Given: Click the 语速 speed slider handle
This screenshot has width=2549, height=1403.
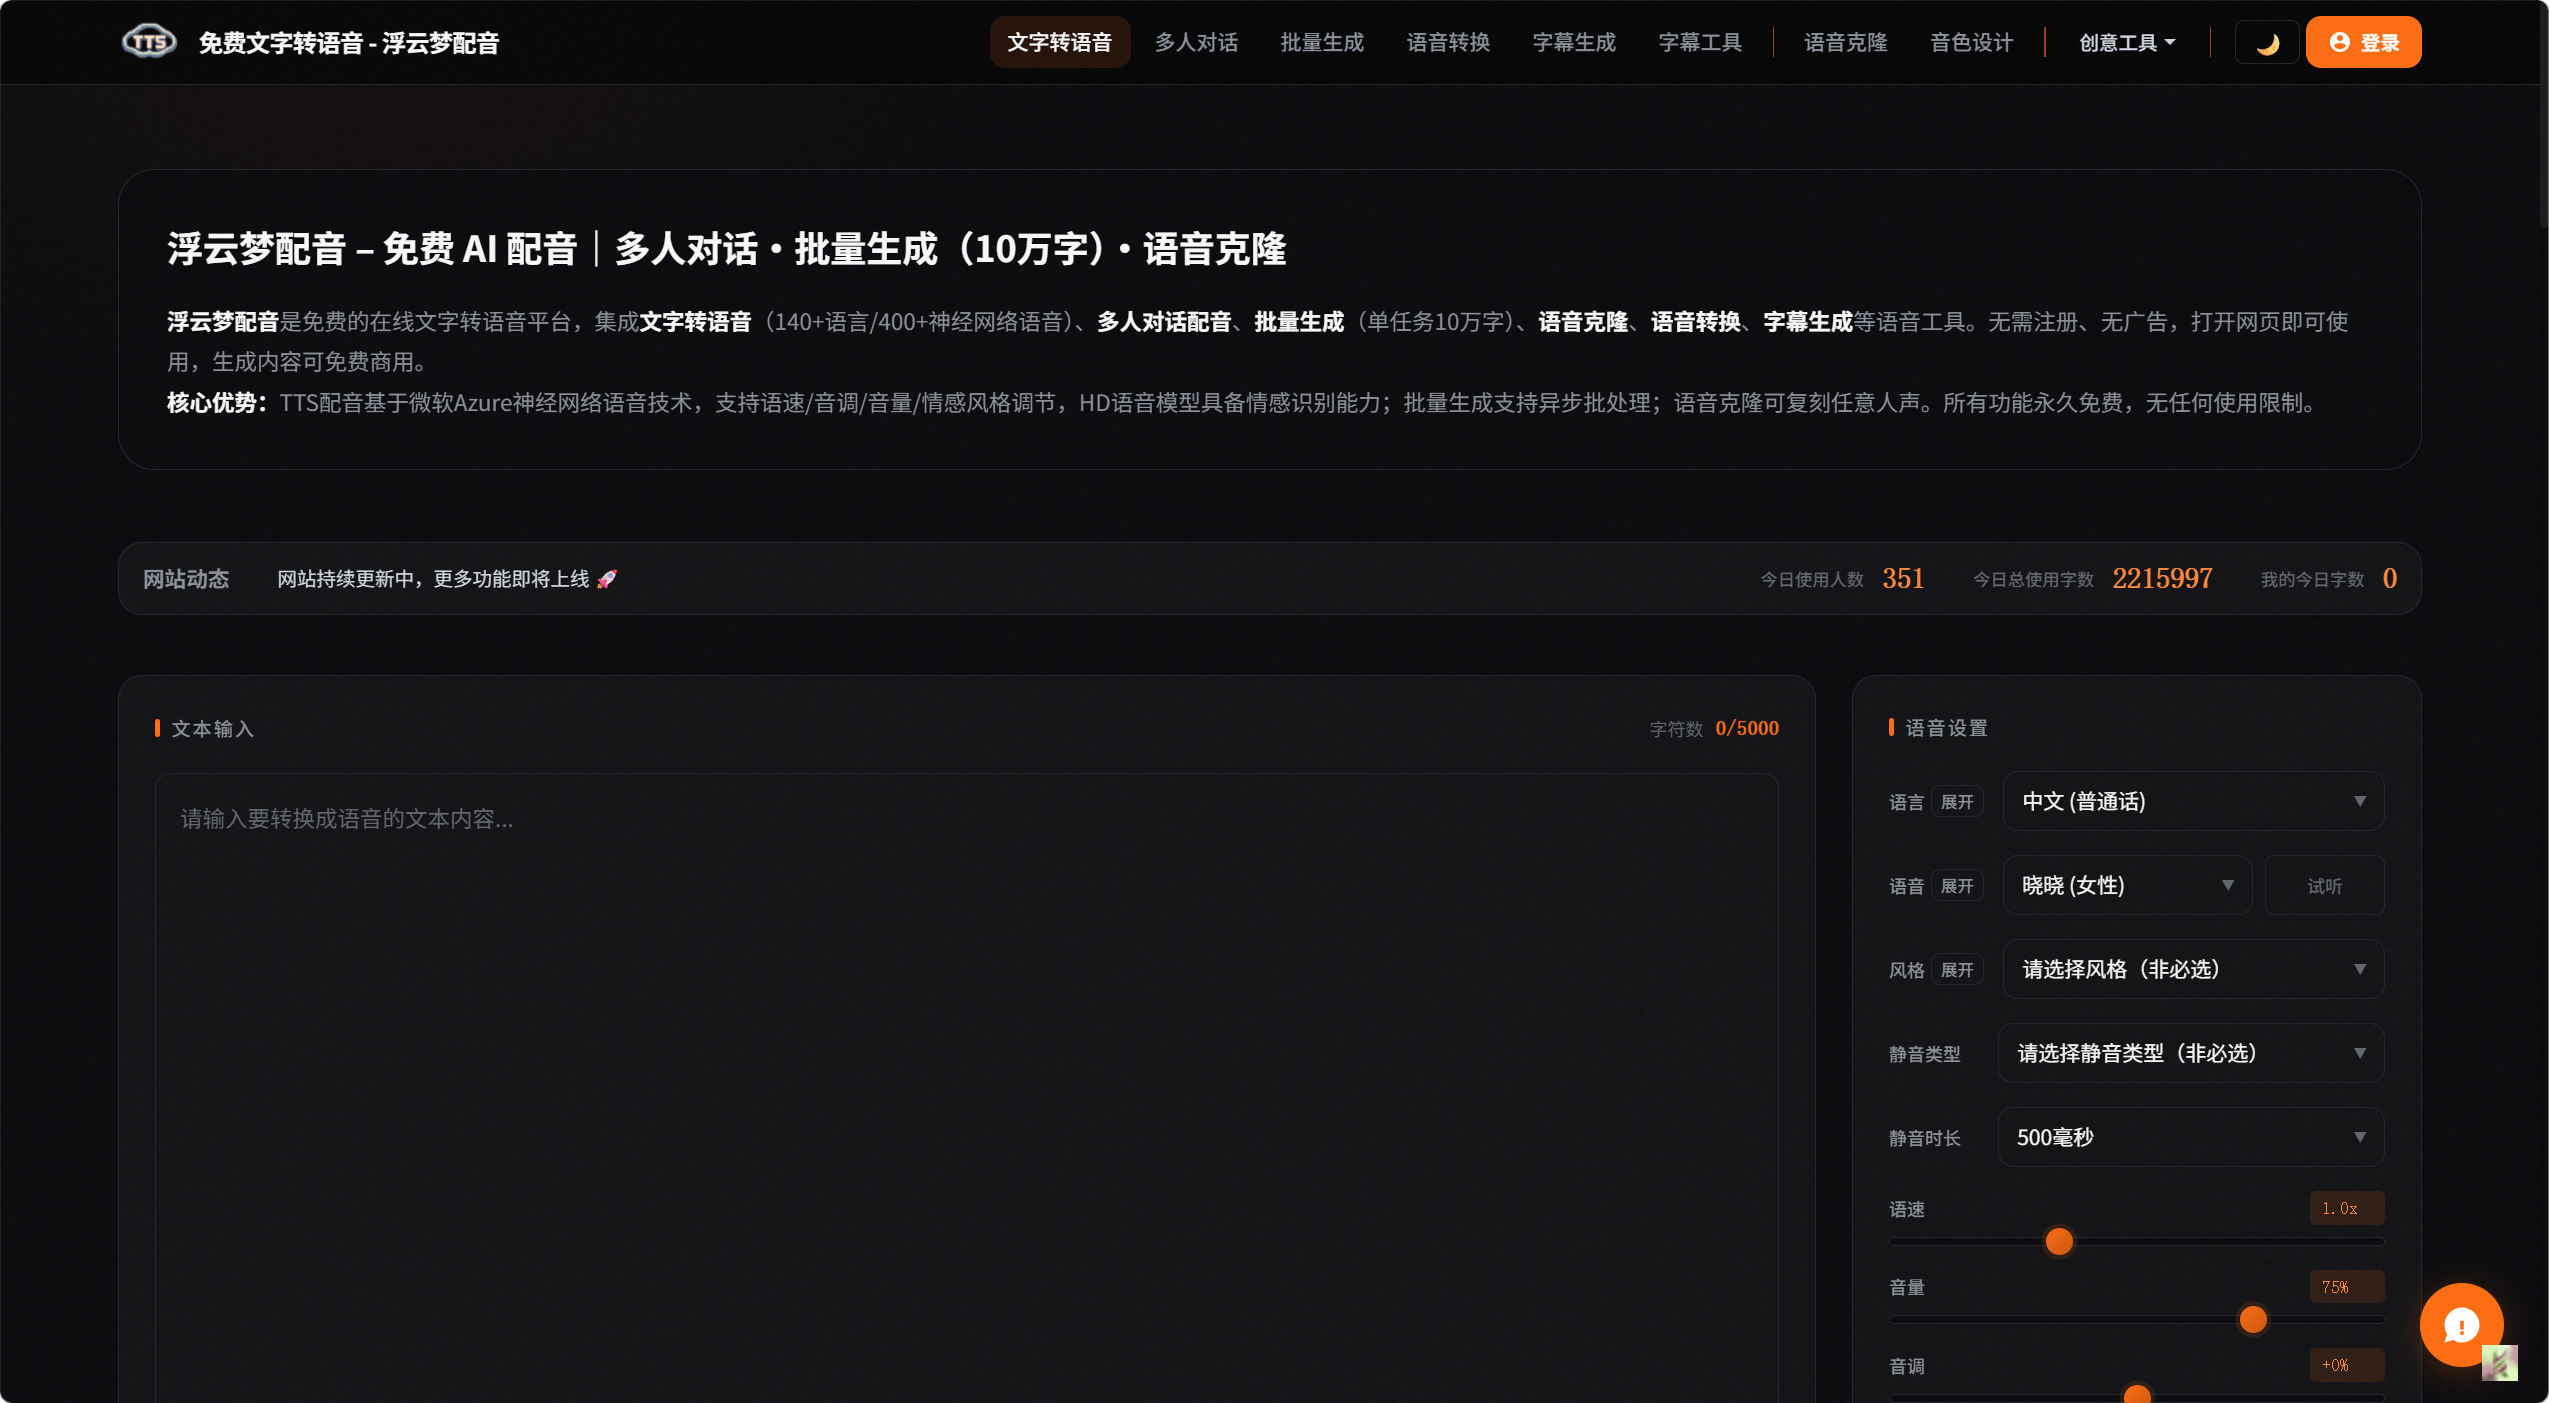Looking at the screenshot, I should [x=2059, y=1241].
